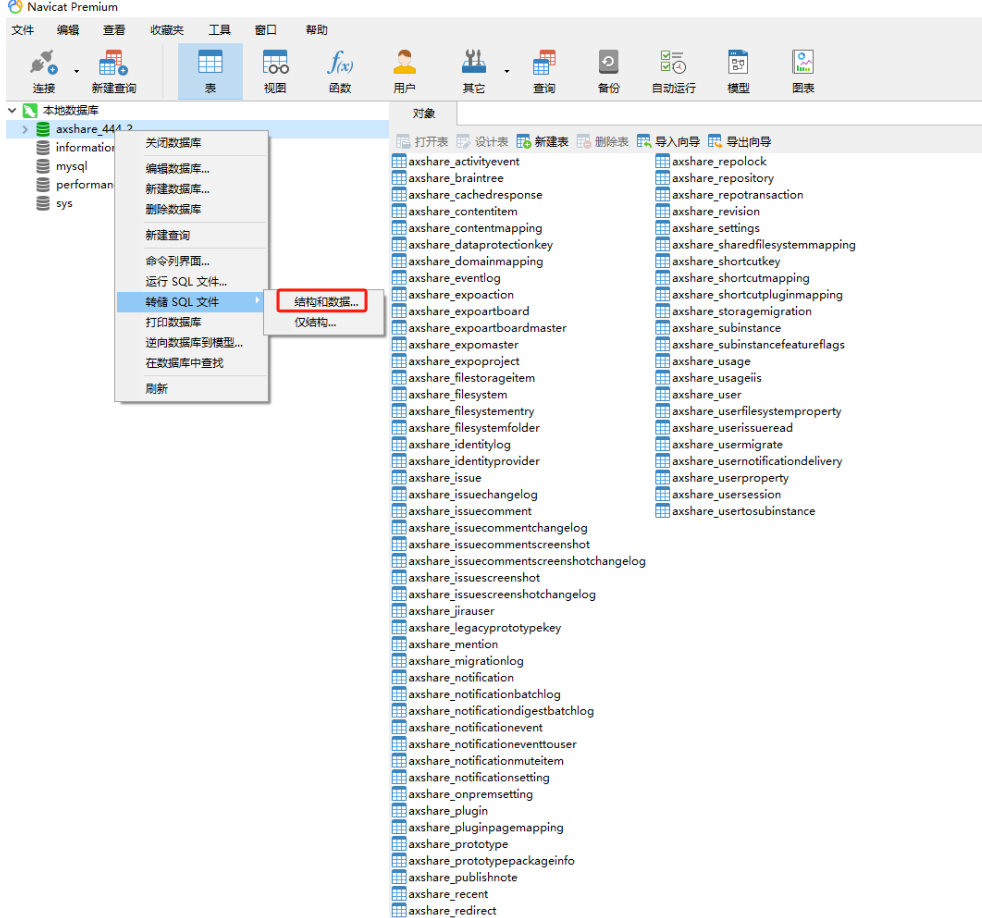Click the 本地数据库 connection icon
The image size is (982, 918).
click(x=29, y=111)
